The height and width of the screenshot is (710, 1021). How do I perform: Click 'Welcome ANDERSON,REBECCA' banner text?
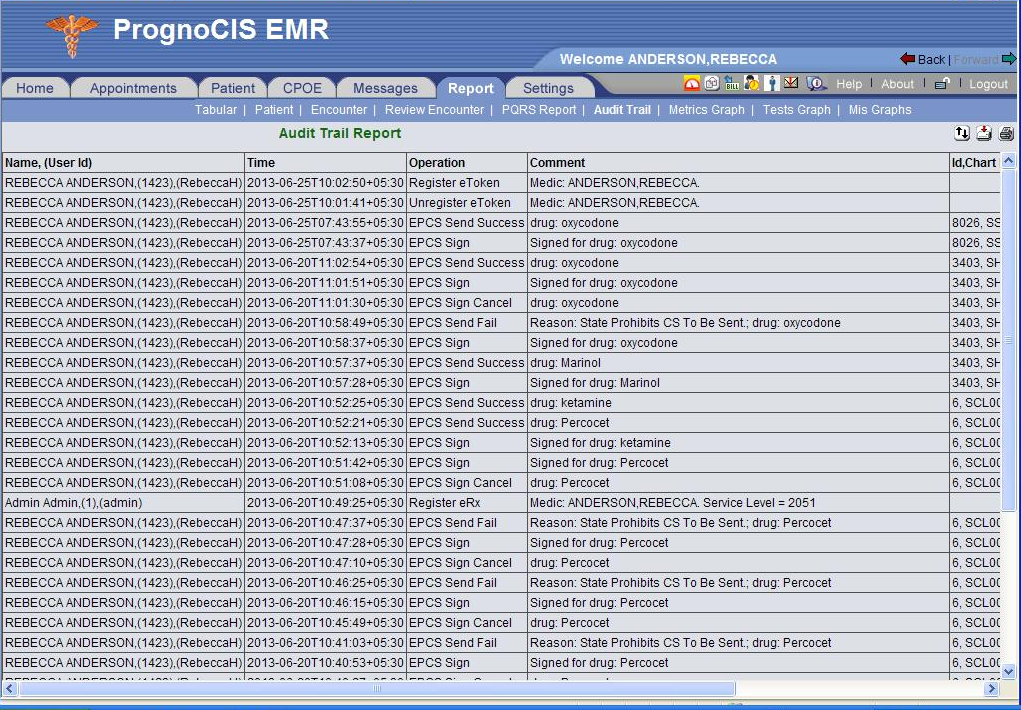tap(668, 59)
